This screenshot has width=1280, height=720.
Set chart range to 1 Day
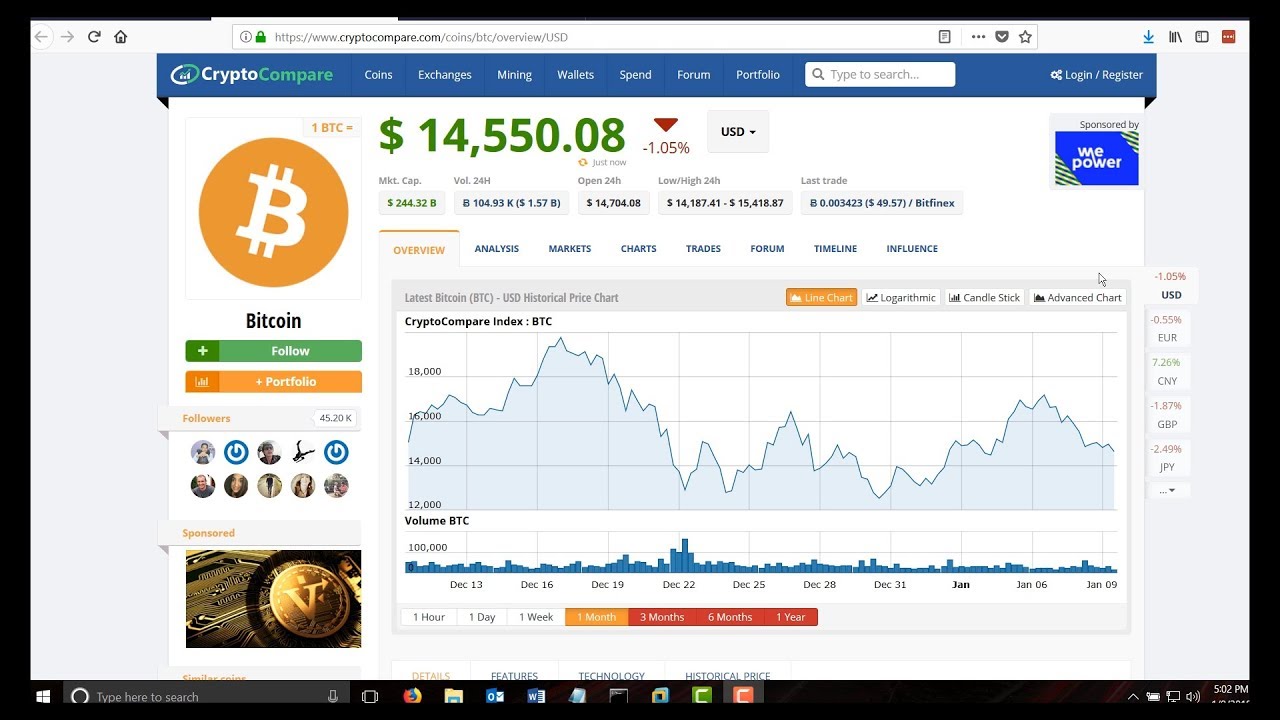click(482, 617)
